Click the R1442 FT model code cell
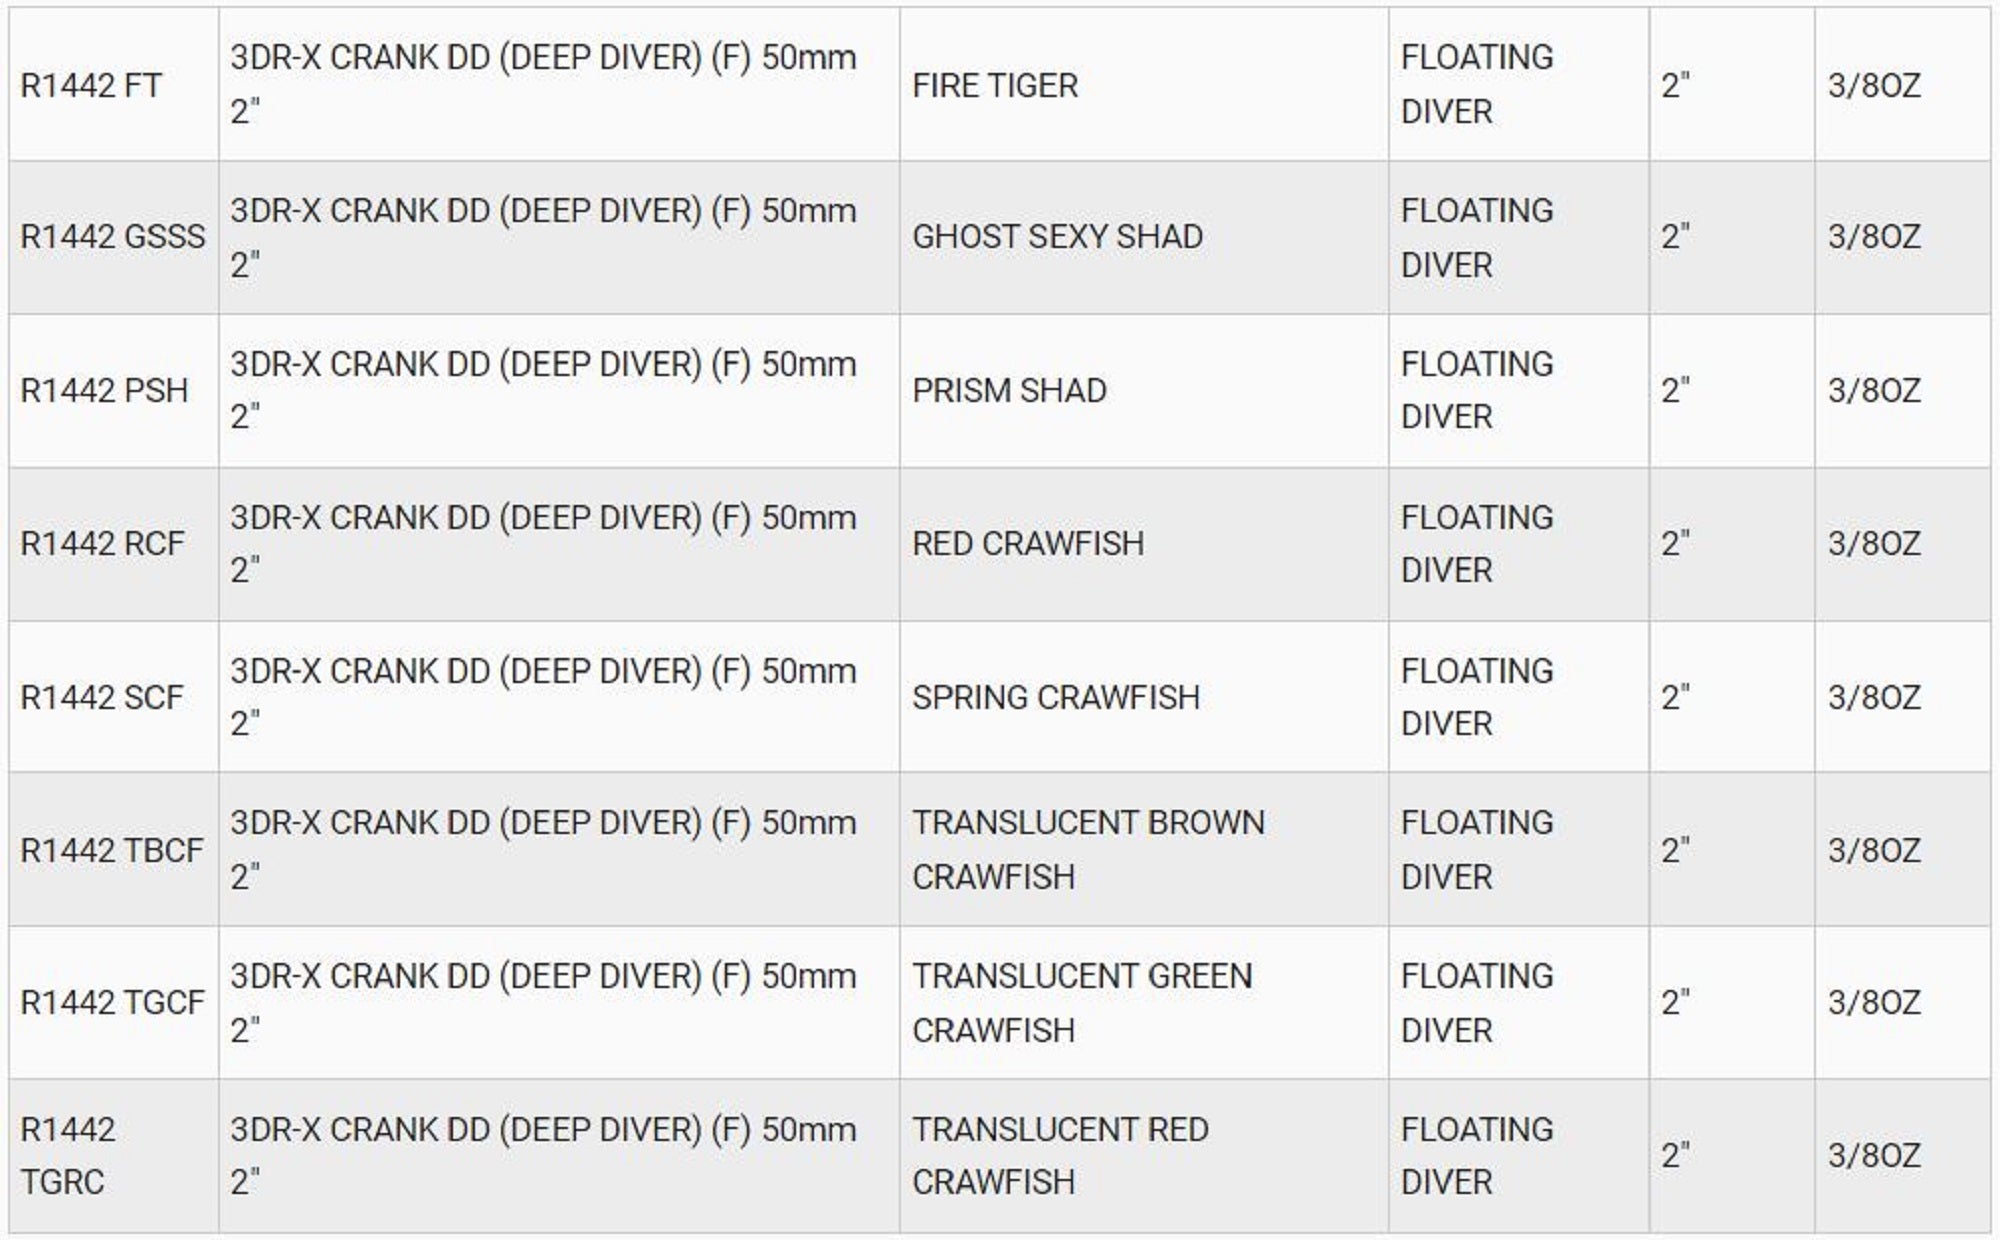 [x=91, y=86]
